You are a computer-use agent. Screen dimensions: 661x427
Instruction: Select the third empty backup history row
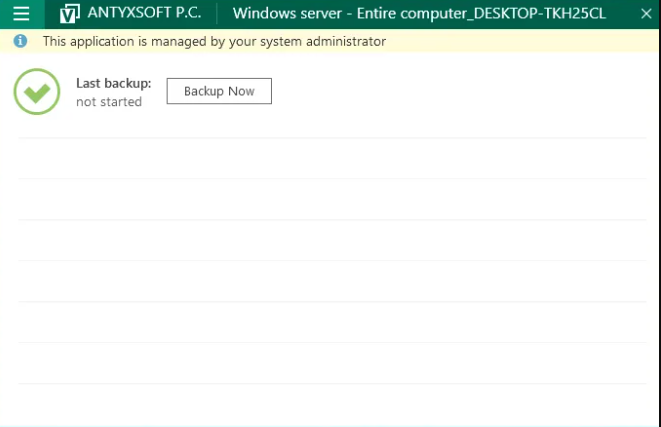click(332, 240)
